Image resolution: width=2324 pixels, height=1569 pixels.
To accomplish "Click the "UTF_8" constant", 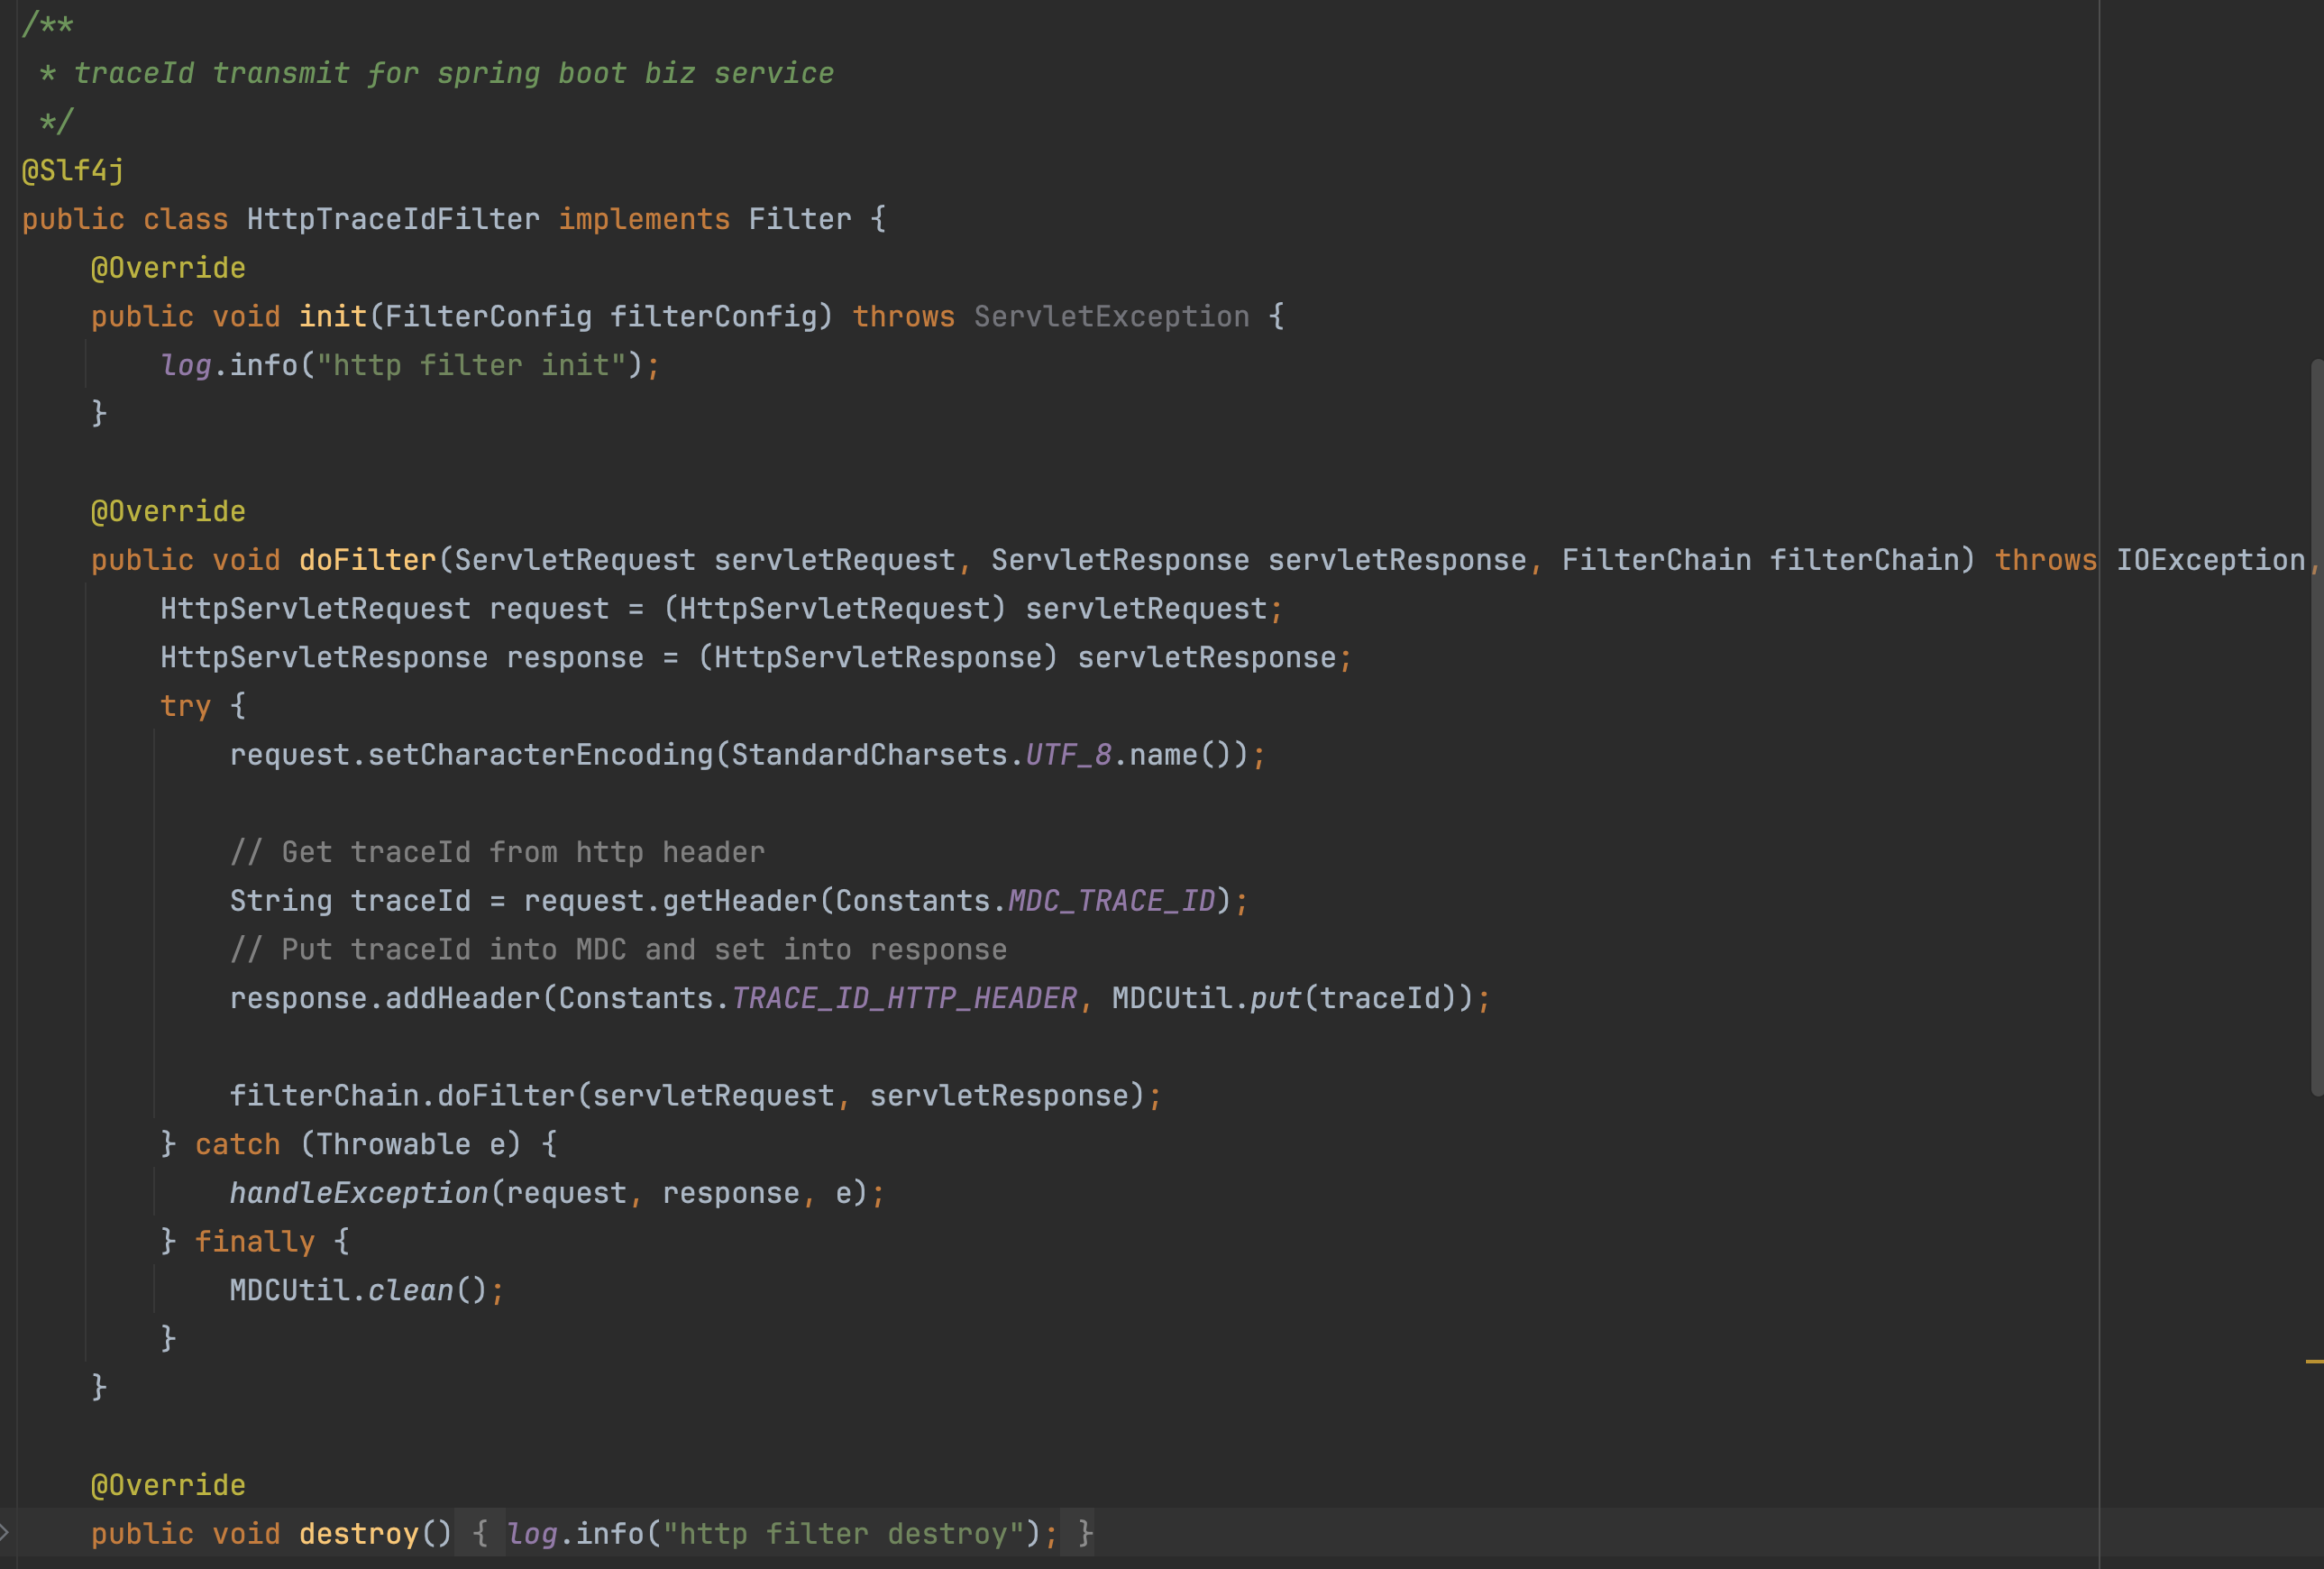I will tap(1068, 754).
